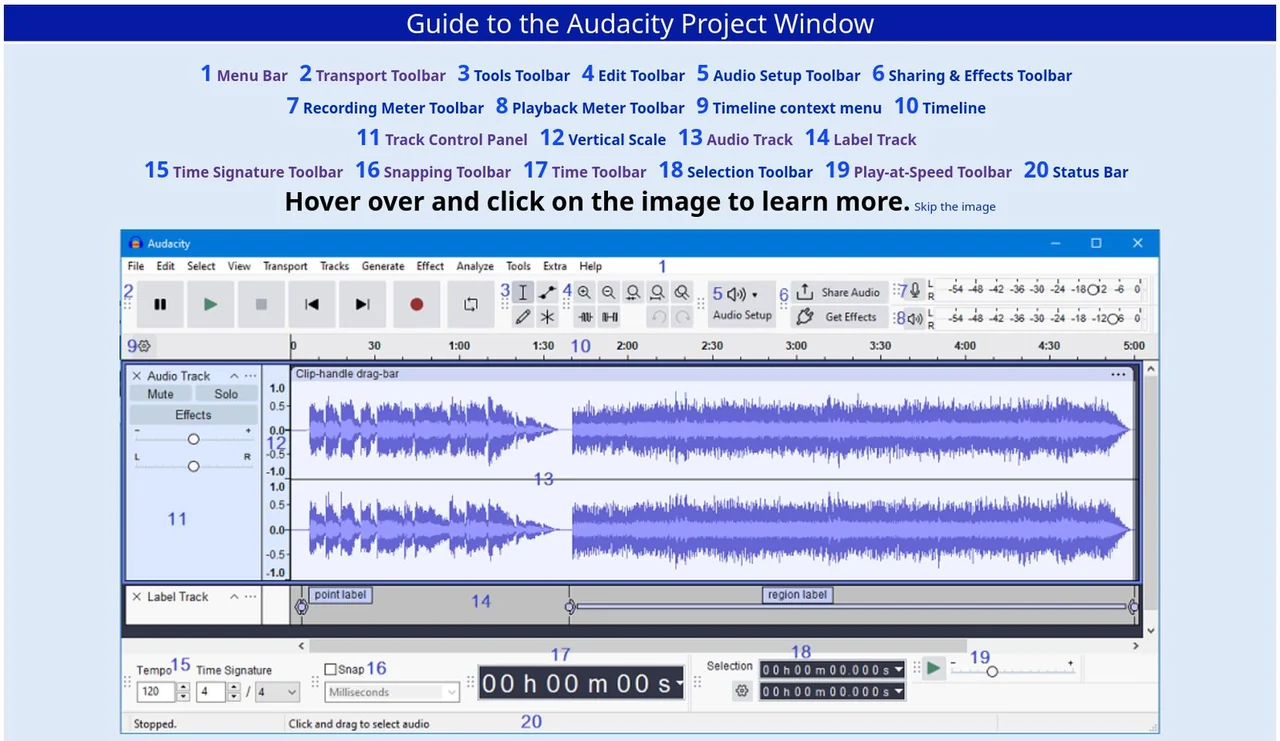Open the File menu
Image resolution: width=1280 pixels, height=741 pixels.
(x=136, y=266)
